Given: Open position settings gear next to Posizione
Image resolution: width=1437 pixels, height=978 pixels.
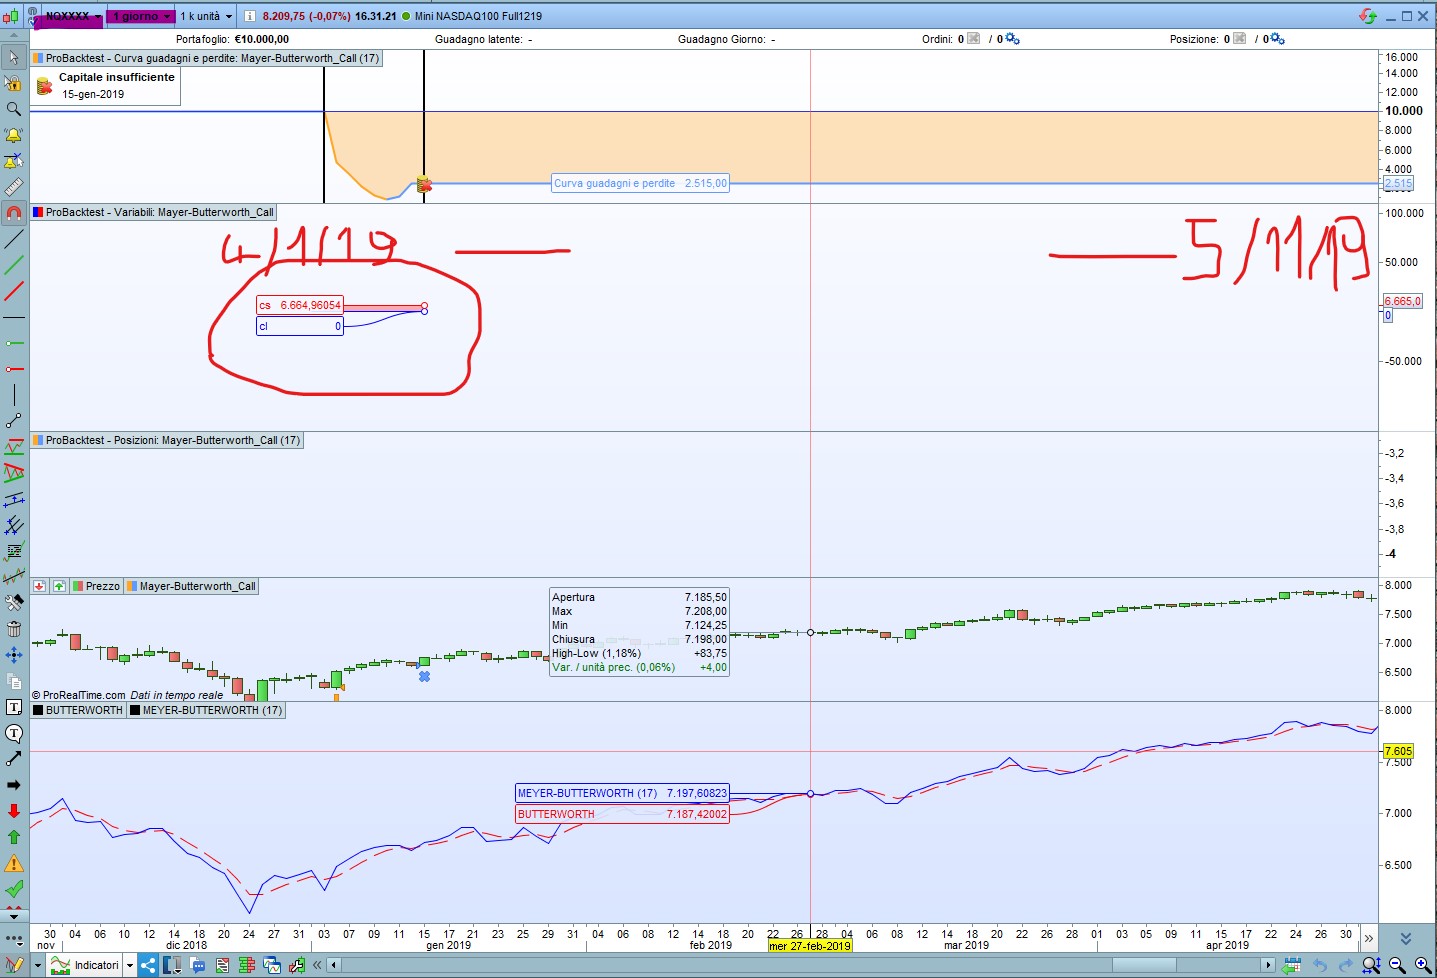Looking at the screenshot, I should pos(1277,39).
